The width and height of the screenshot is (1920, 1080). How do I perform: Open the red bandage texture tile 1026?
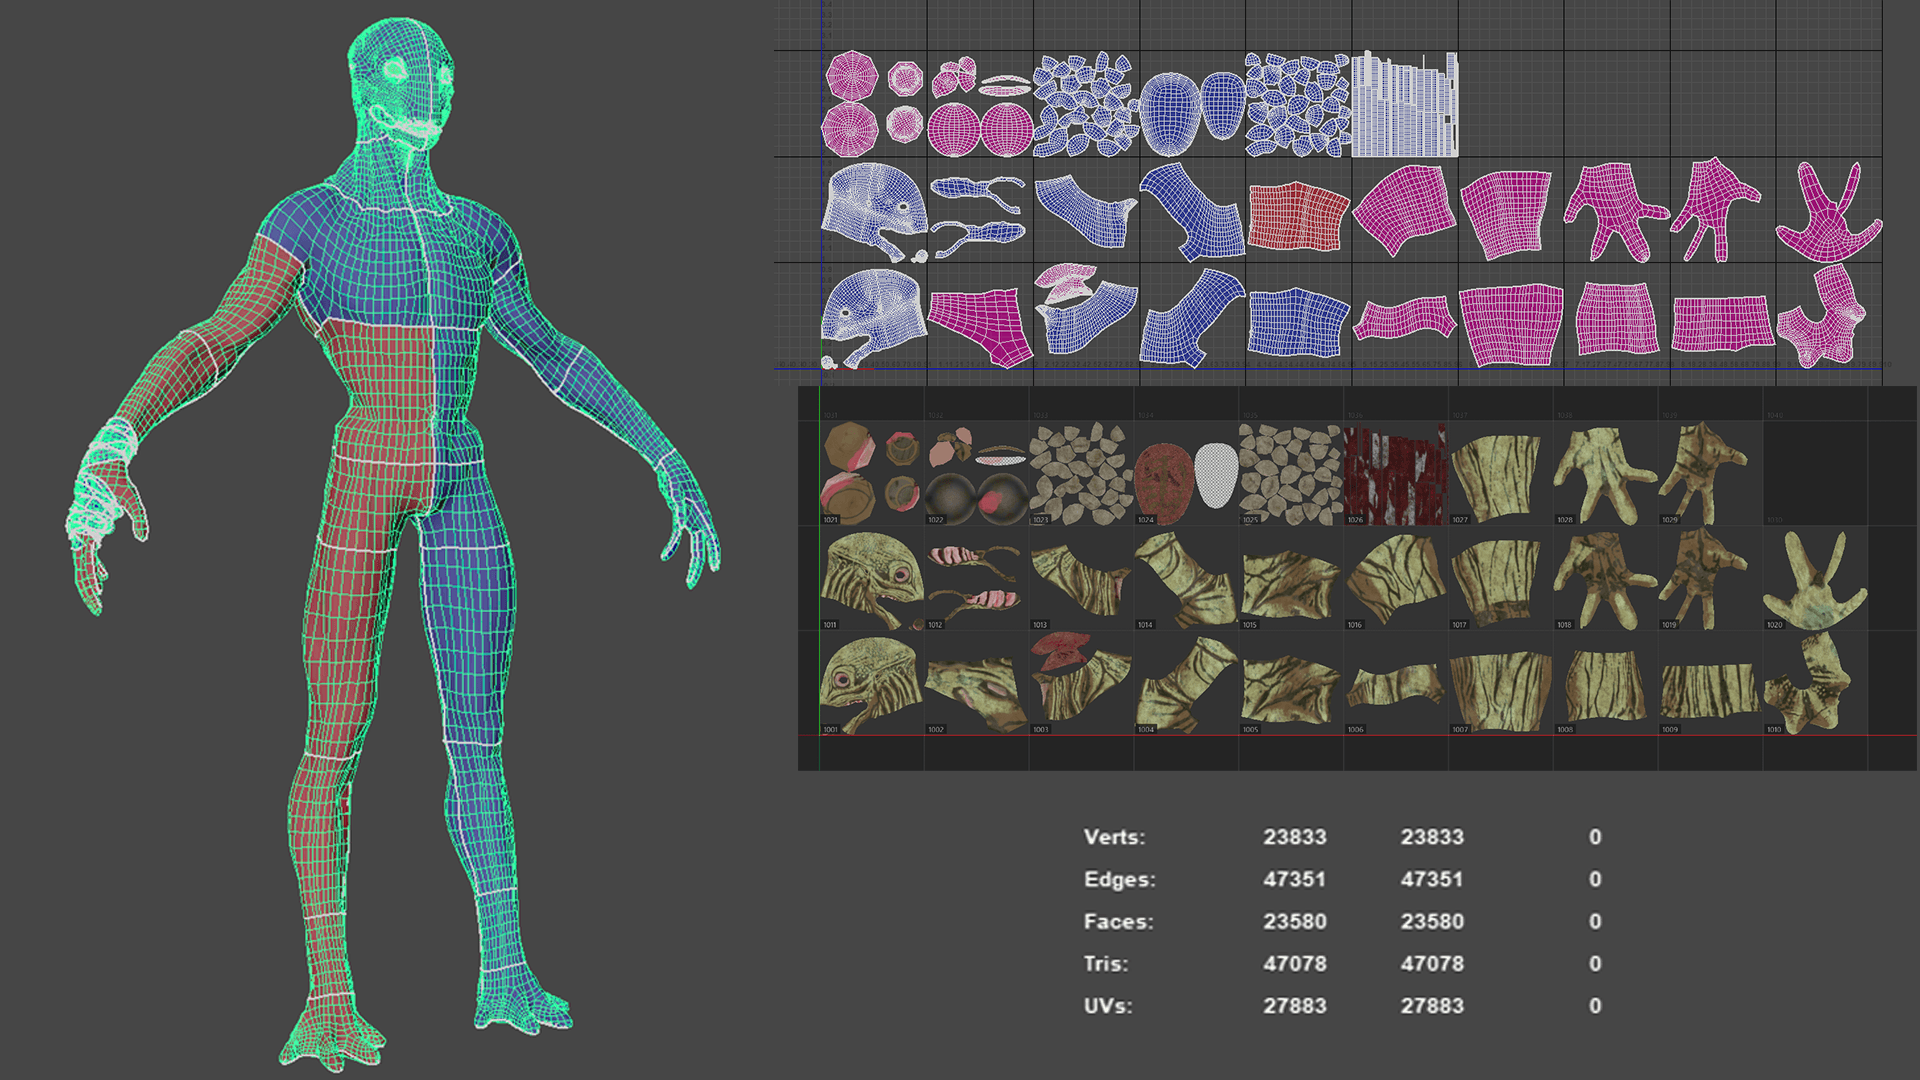pyautogui.click(x=1395, y=474)
